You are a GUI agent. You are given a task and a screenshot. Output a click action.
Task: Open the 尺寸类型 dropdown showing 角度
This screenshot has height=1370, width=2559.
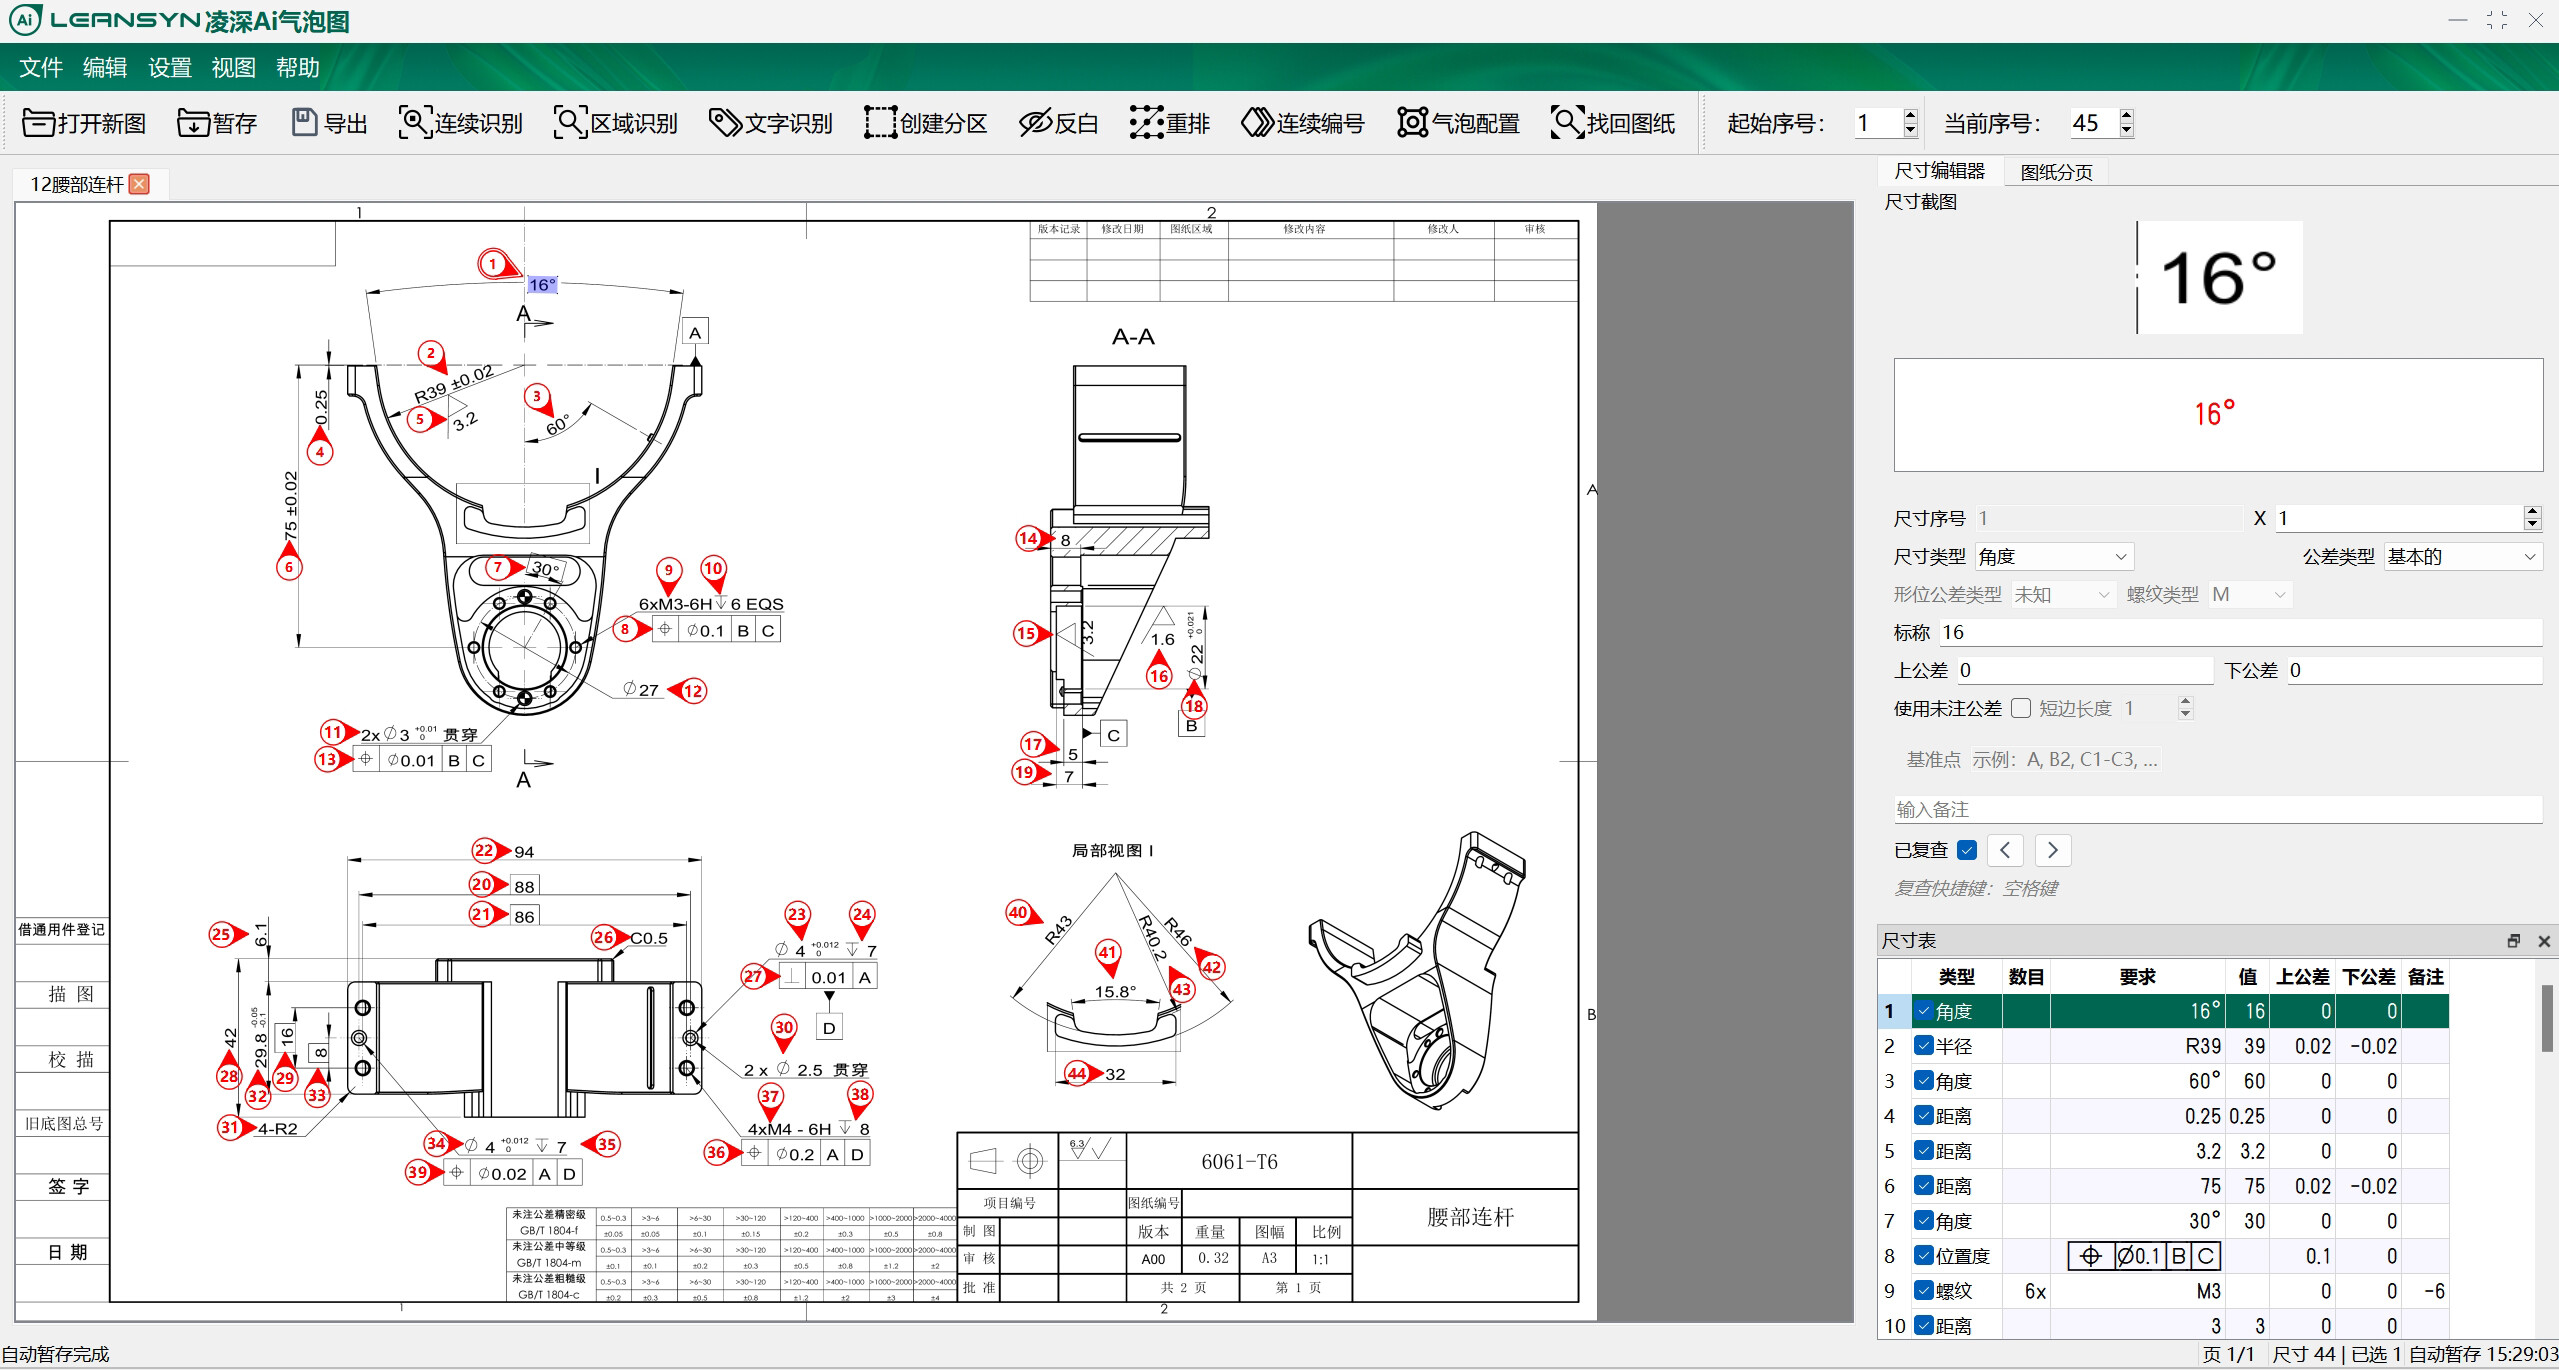2054,556
